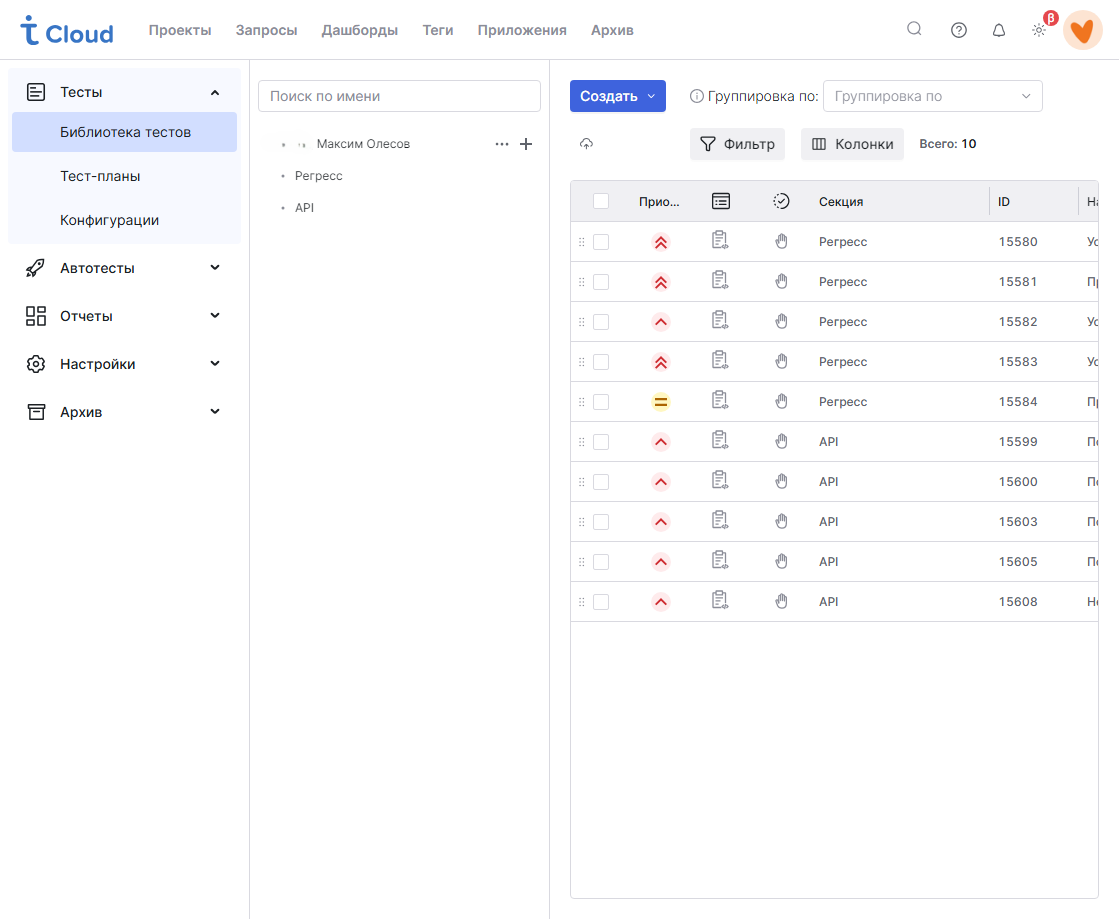Click the theme settings icon with beta badge
This screenshot has width=1119, height=919.
coord(1039,30)
